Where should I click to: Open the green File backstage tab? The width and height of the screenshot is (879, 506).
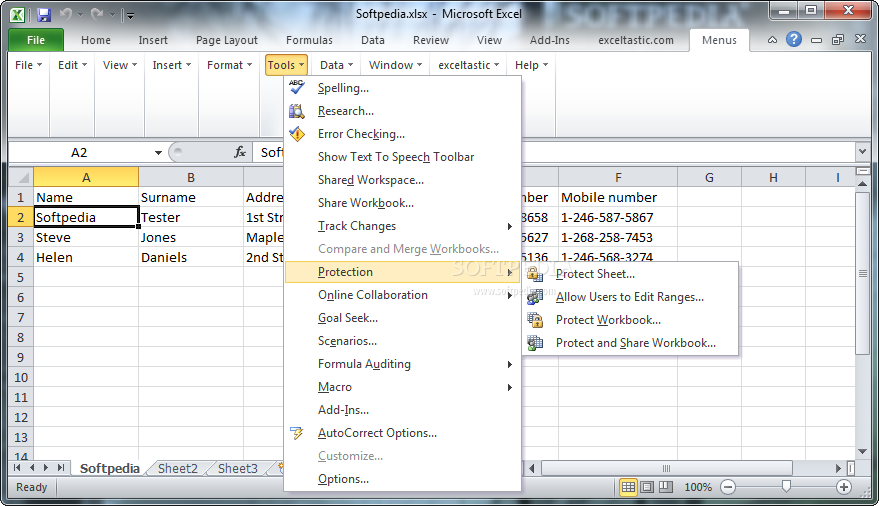click(x=36, y=40)
